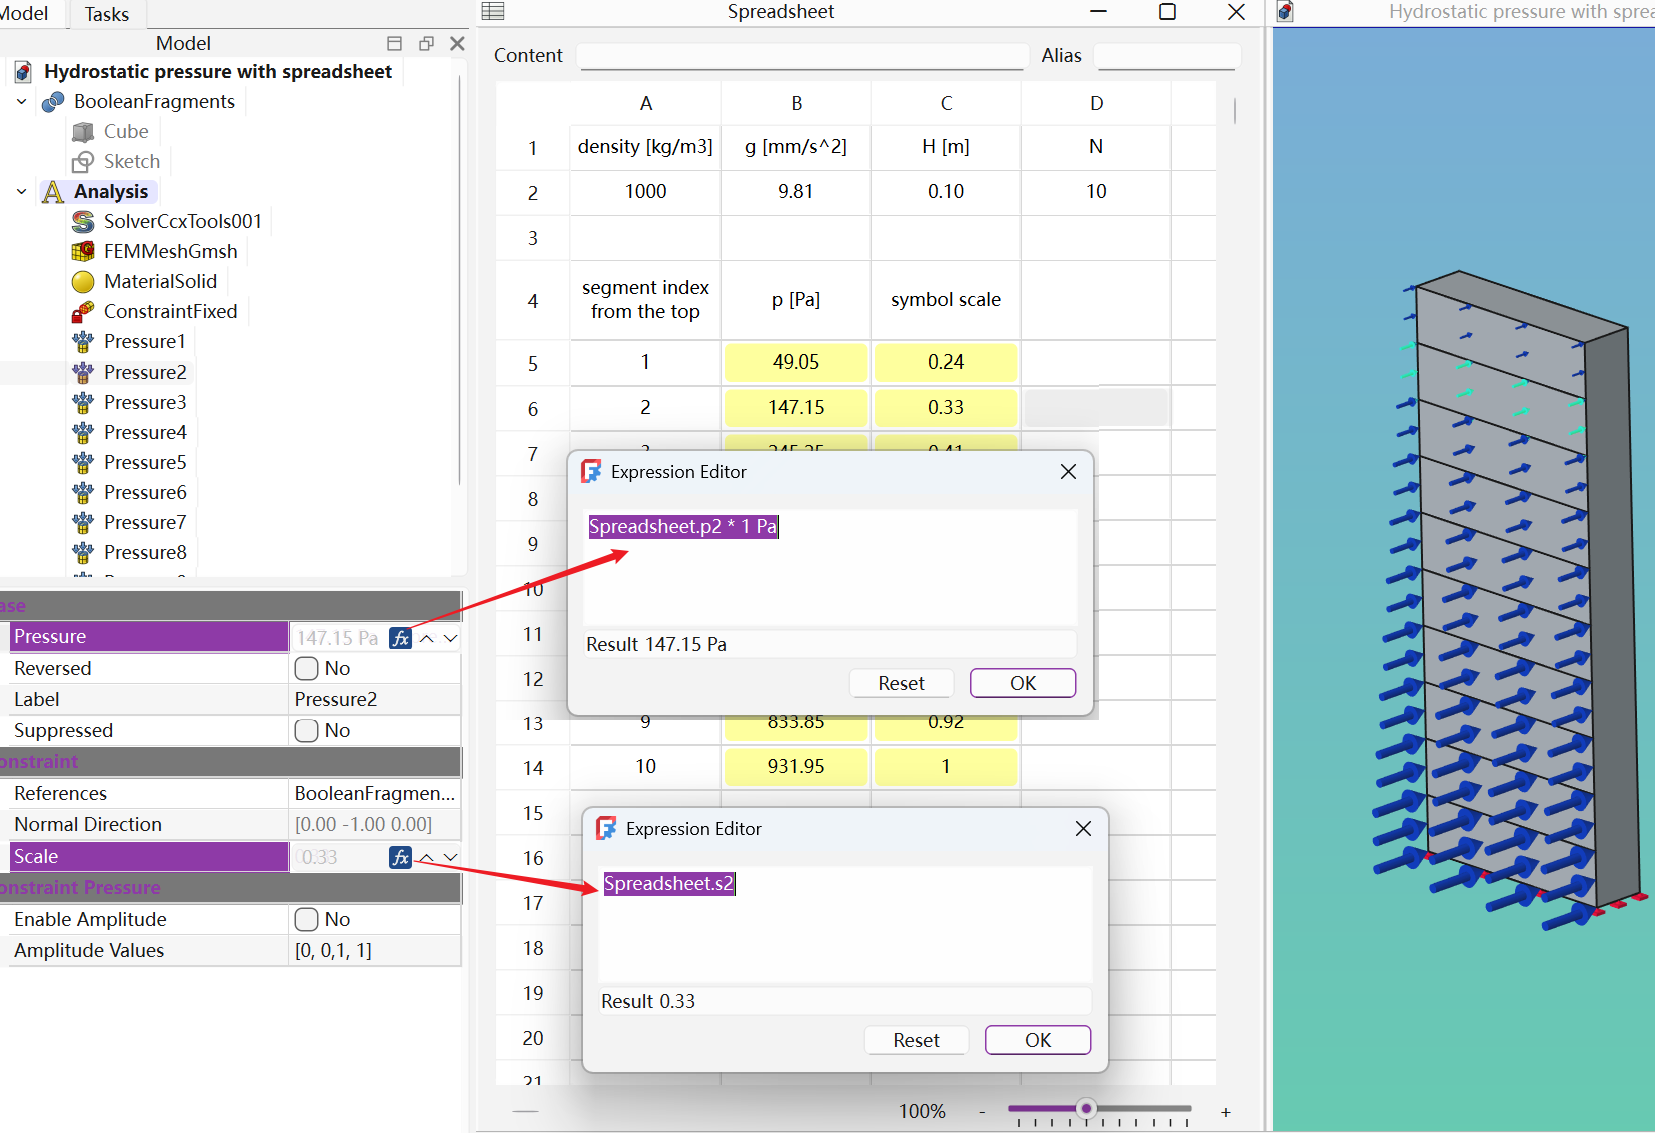Collapse the BooleanFragments tree node
Viewport: 1655px width, 1133px height.
point(22,102)
